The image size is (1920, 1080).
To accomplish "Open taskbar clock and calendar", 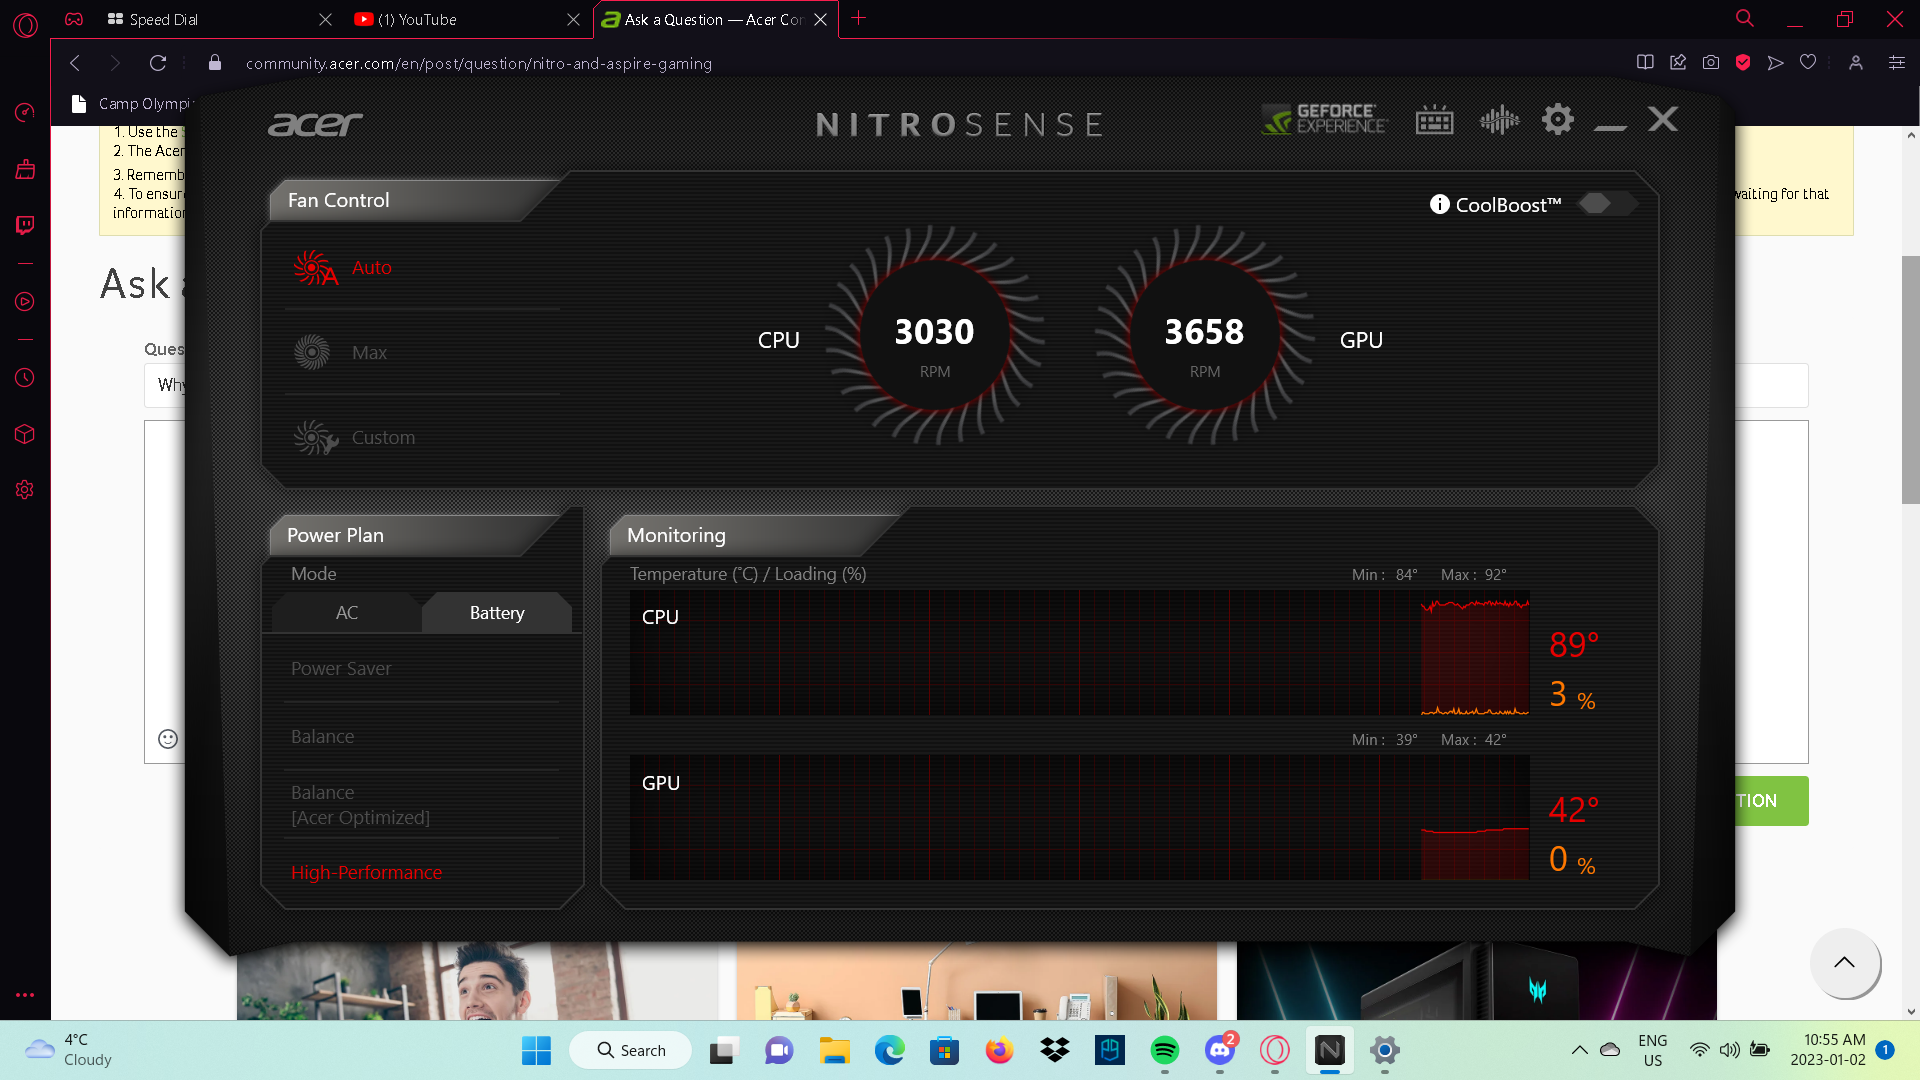I will (1827, 1050).
